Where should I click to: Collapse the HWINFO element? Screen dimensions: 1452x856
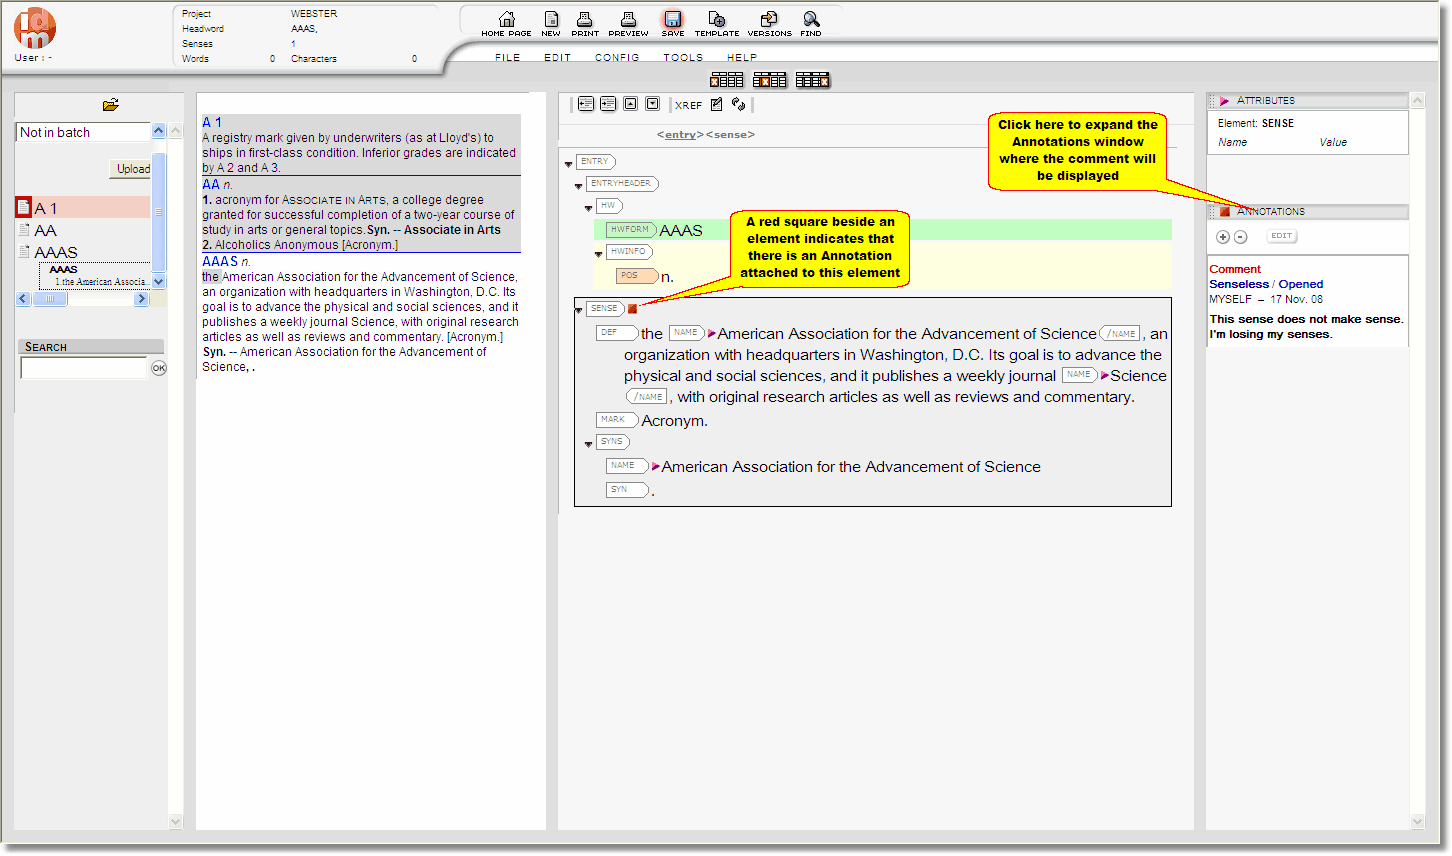pyautogui.click(x=599, y=254)
